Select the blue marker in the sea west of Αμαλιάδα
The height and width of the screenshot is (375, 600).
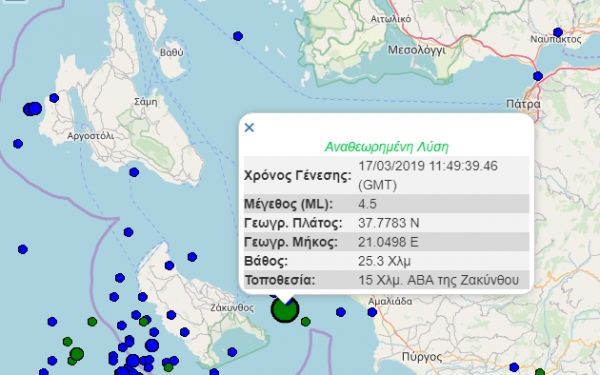click(341, 312)
